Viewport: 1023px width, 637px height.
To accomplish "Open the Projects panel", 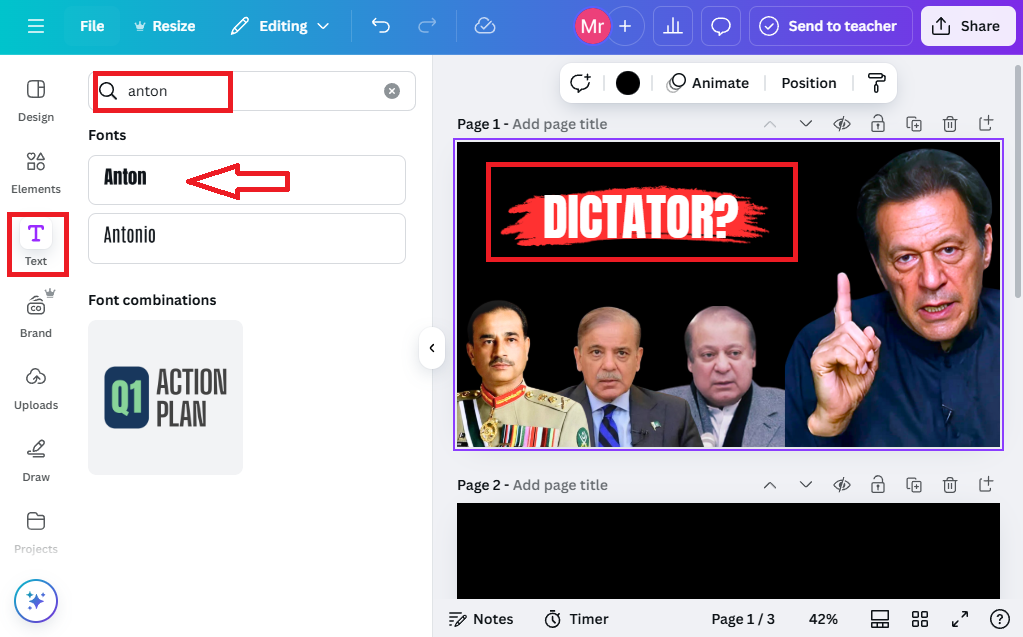I will (x=36, y=533).
